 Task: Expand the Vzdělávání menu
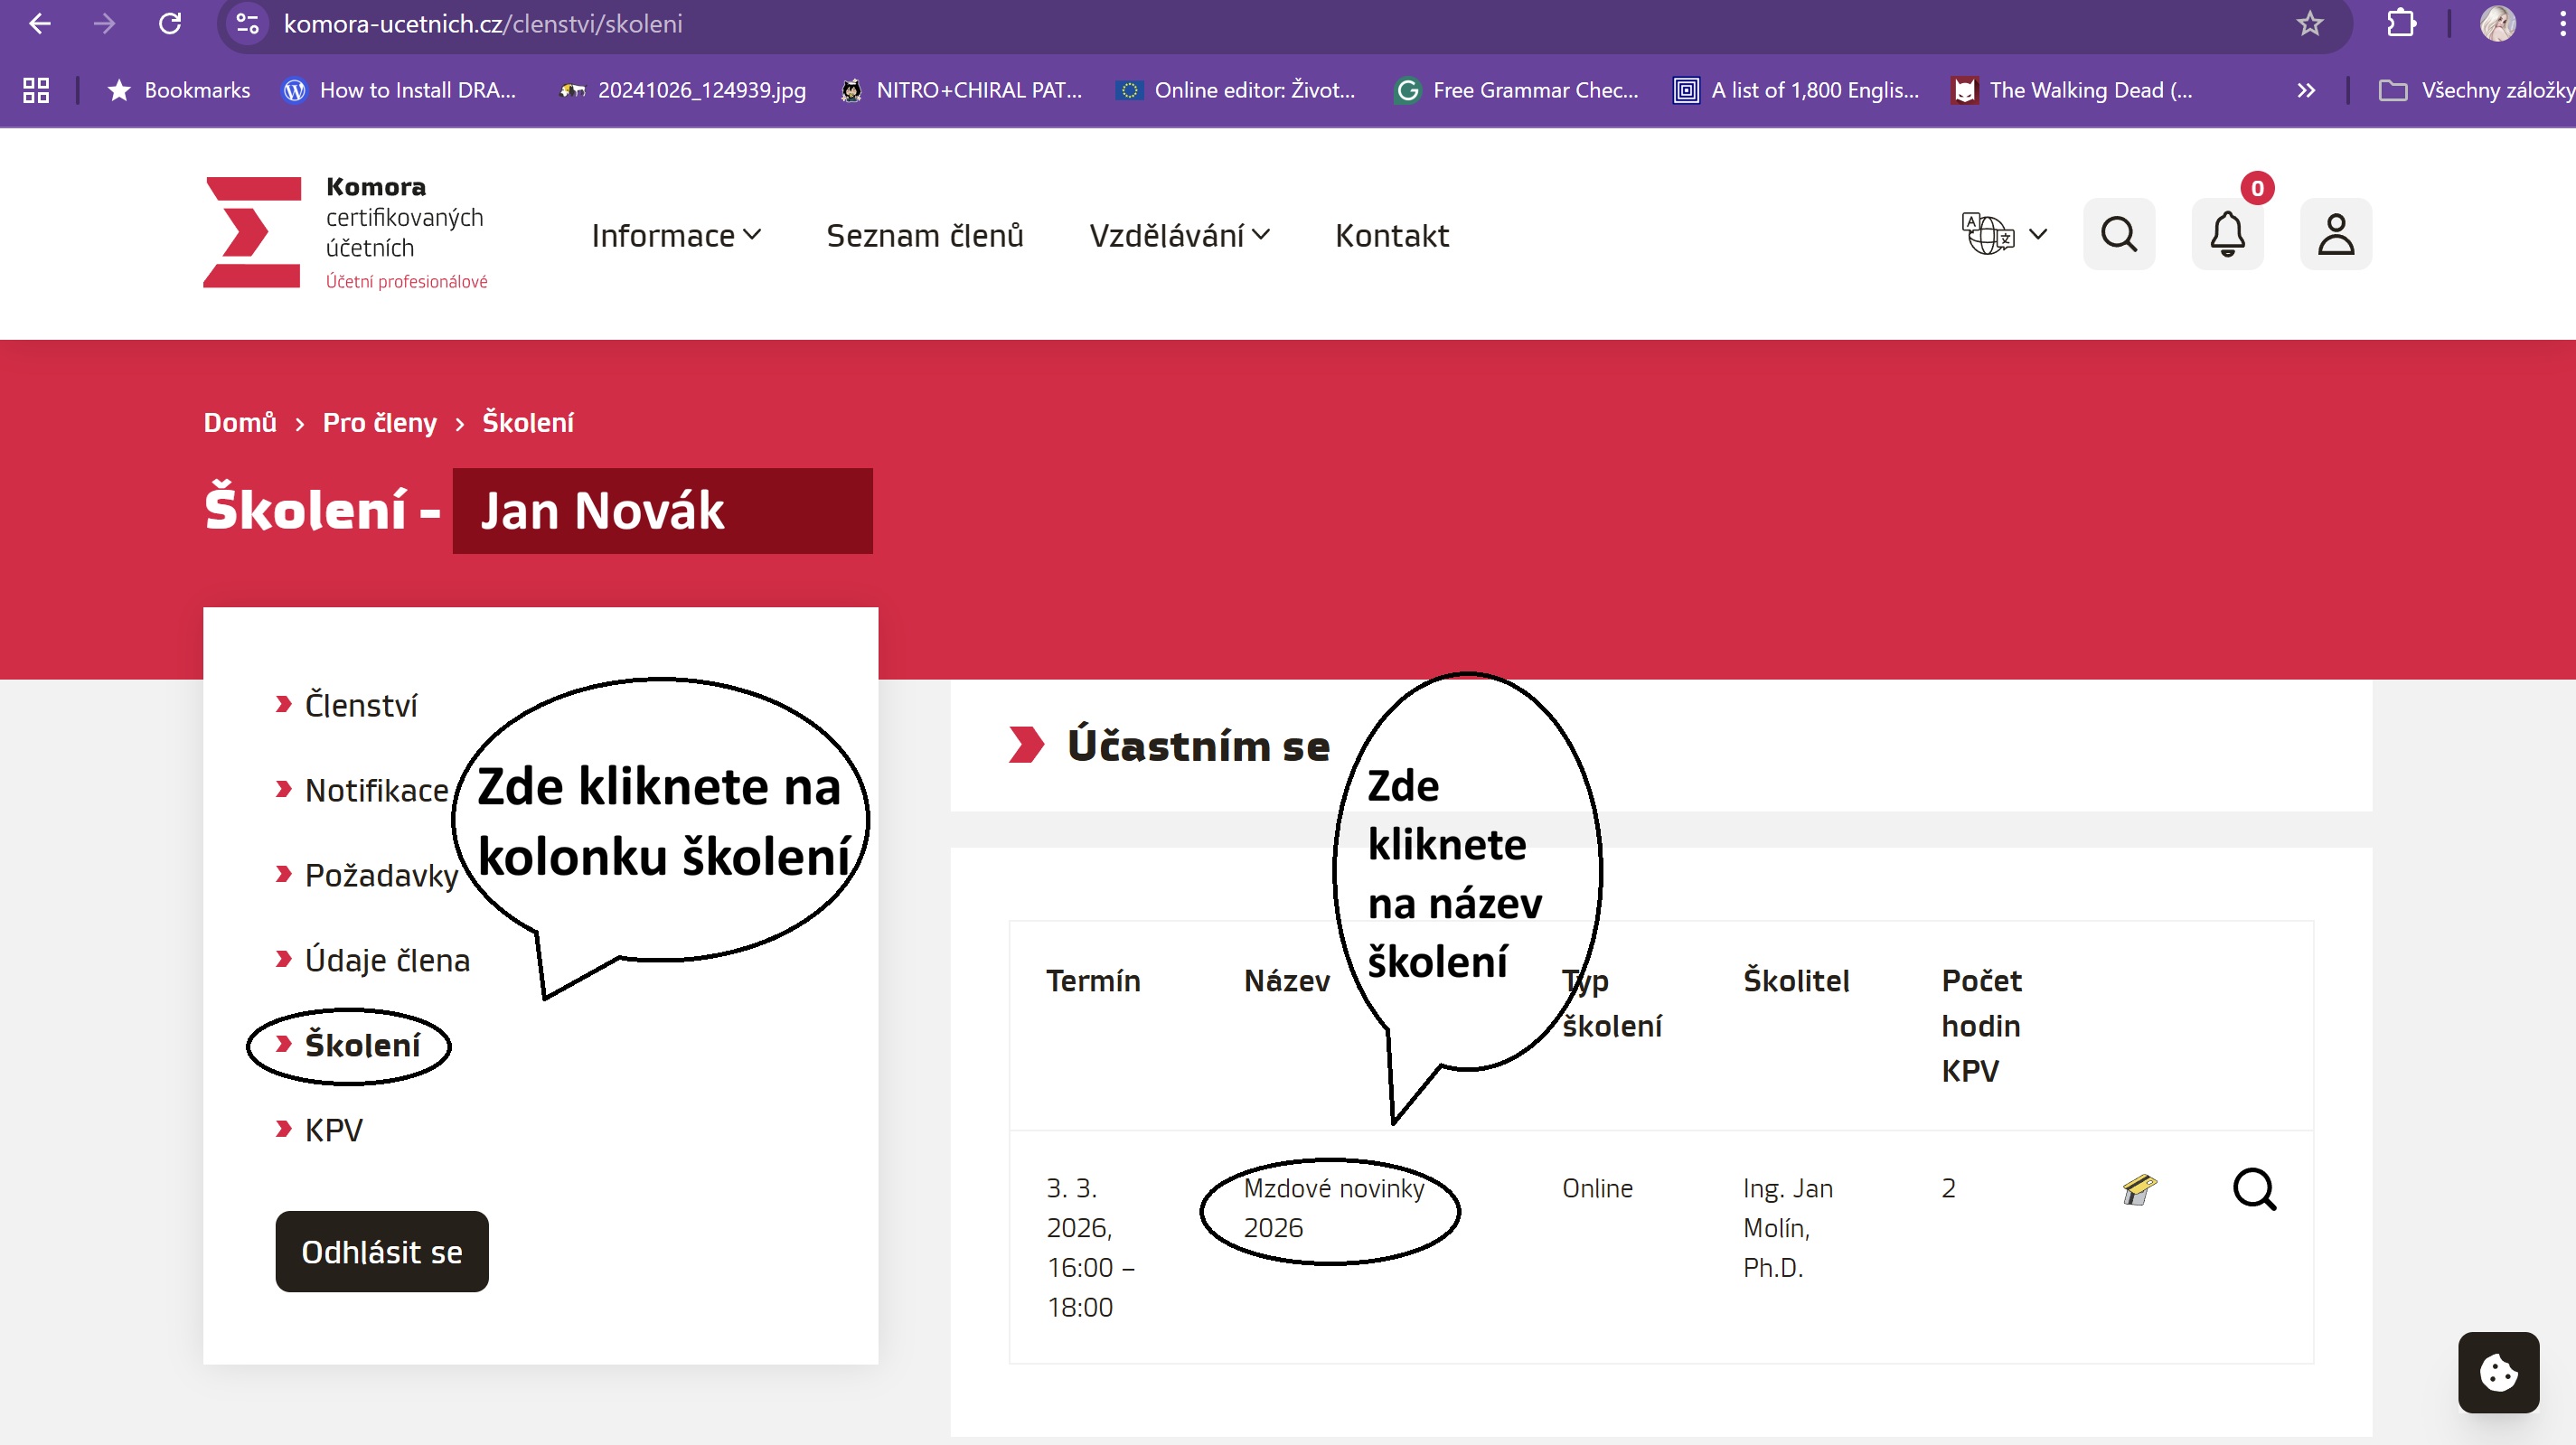pyautogui.click(x=1179, y=235)
